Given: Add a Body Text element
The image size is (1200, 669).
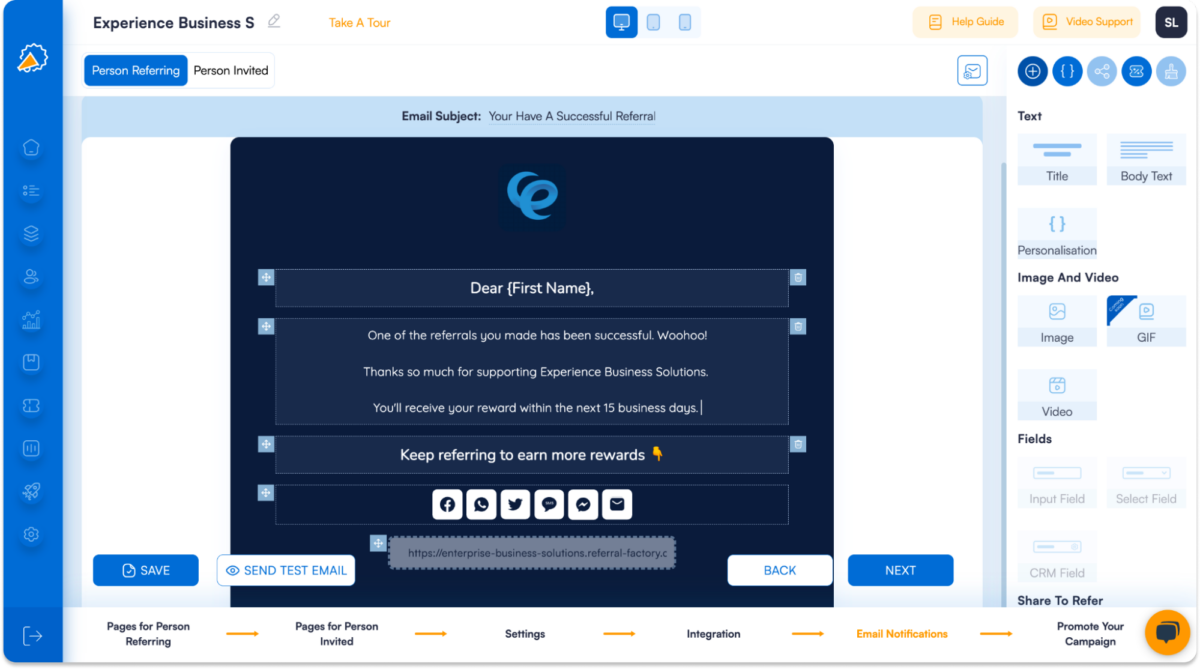Looking at the screenshot, I should [x=1145, y=159].
